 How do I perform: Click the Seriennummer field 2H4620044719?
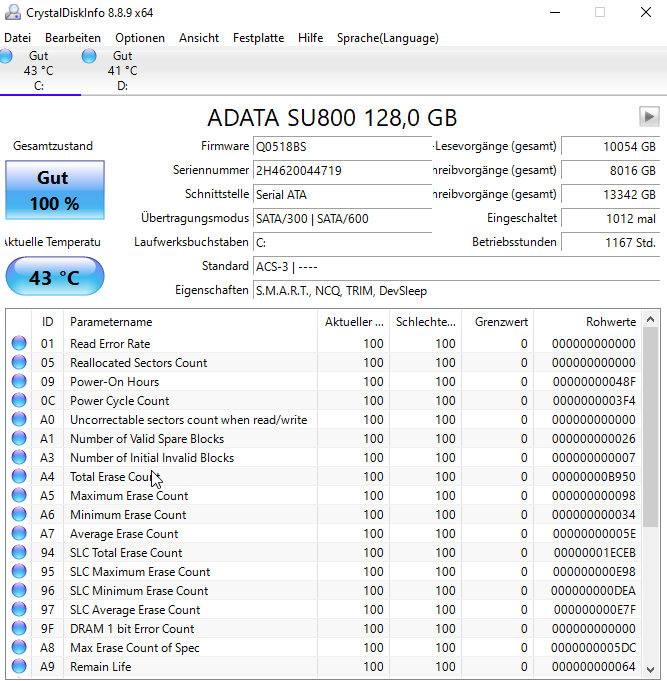(x=342, y=171)
